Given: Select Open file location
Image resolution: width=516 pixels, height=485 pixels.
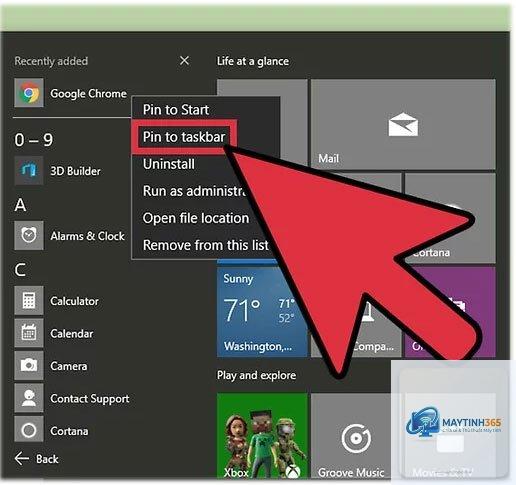Looking at the screenshot, I should [196, 218].
